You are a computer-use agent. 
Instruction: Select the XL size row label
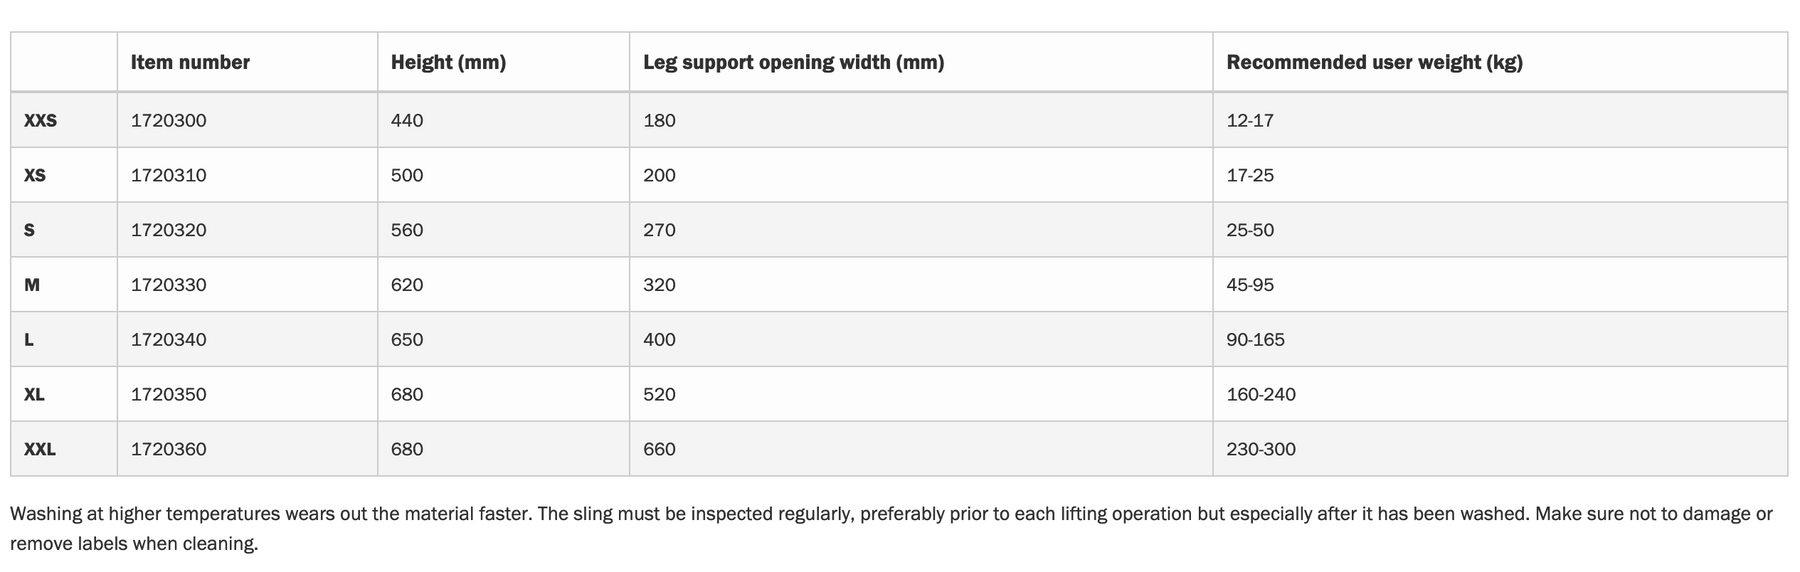pos(34,395)
